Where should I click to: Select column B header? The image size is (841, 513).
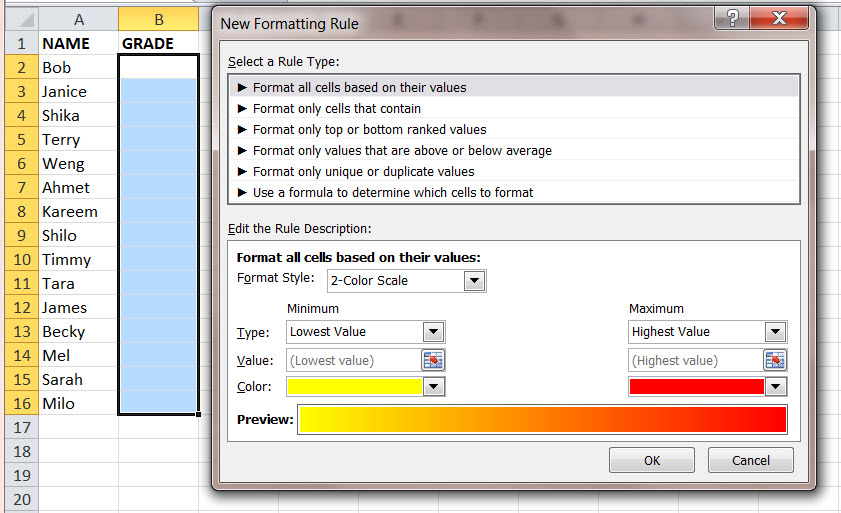click(x=159, y=19)
